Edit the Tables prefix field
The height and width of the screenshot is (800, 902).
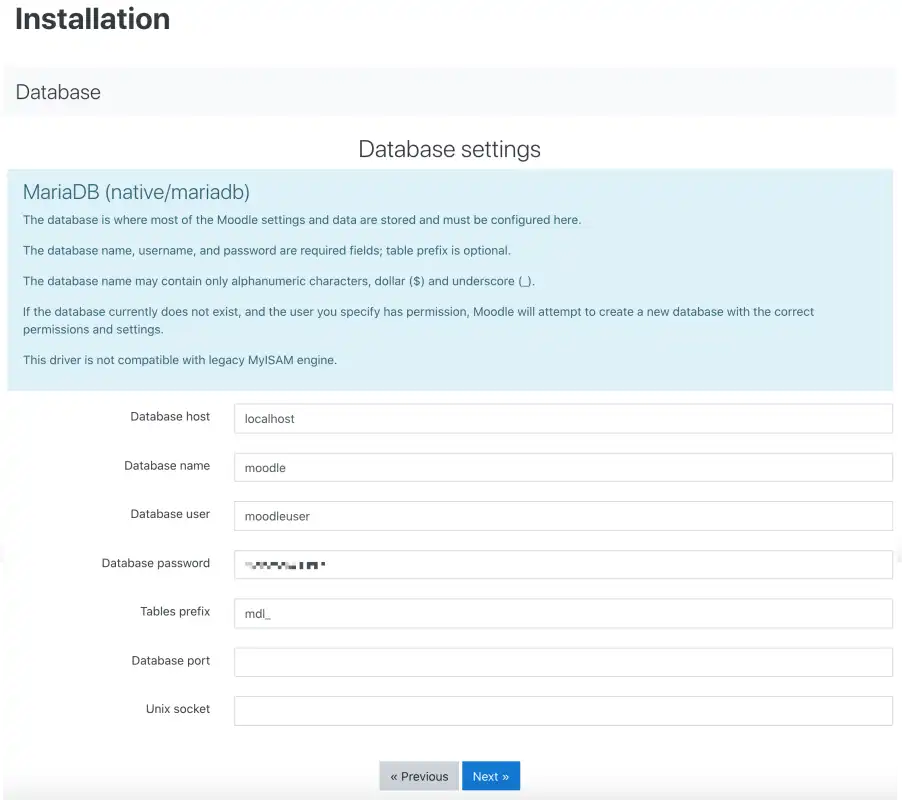tap(563, 613)
